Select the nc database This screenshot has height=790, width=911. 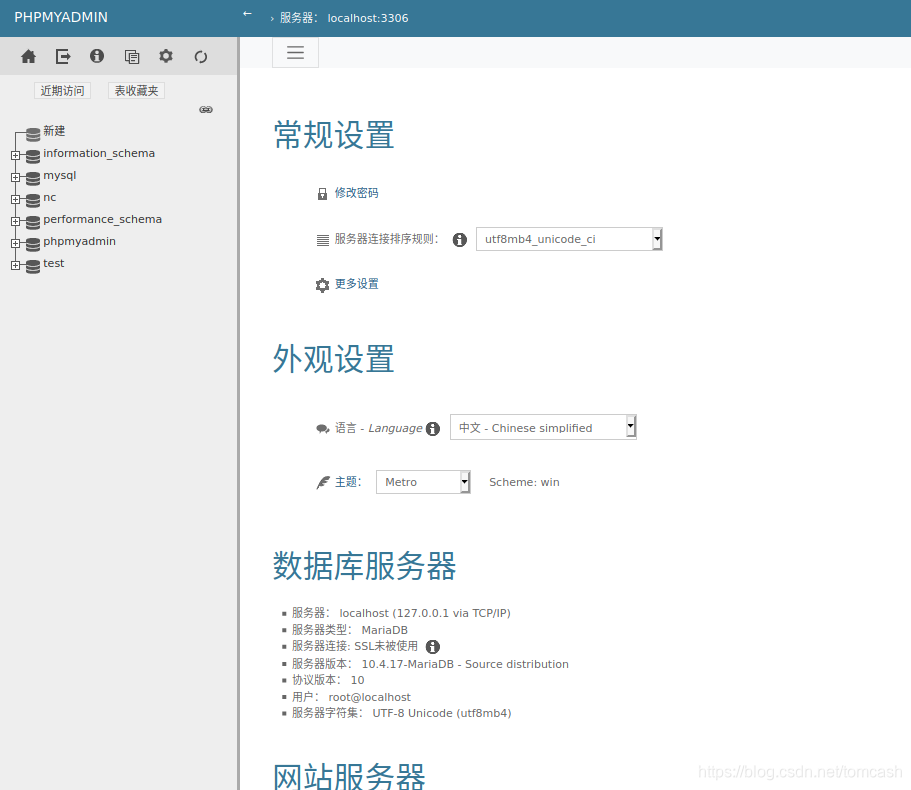click(x=49, y=198)
